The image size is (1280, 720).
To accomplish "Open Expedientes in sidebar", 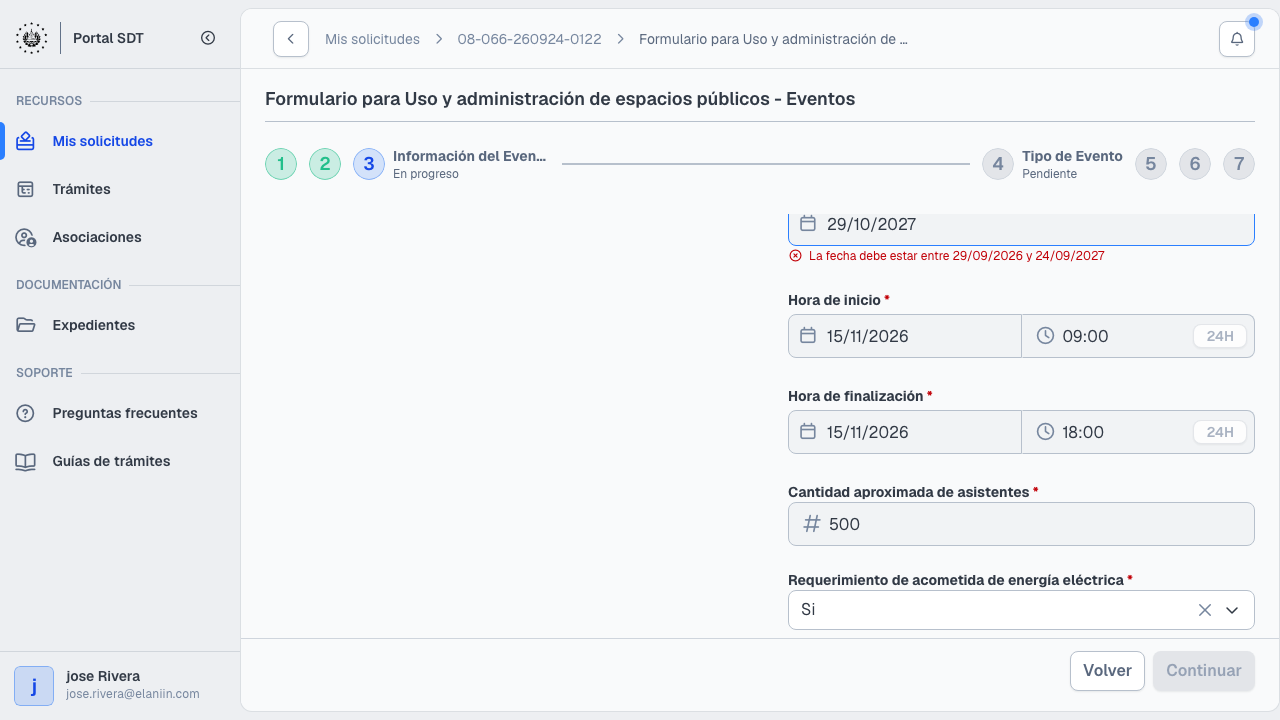I will click(120, 325).
